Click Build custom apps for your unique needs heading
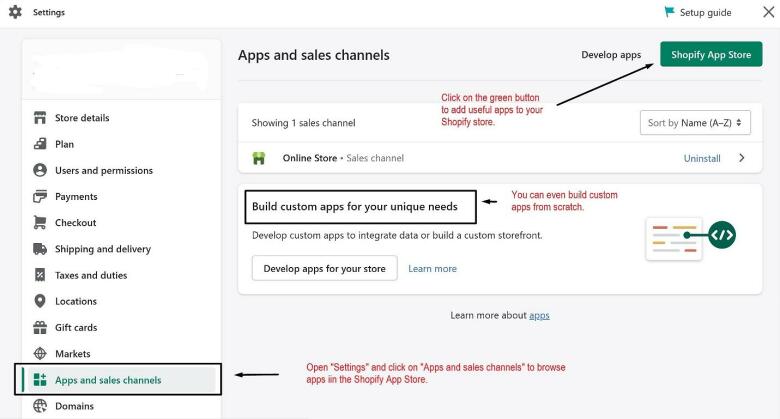 355,207
